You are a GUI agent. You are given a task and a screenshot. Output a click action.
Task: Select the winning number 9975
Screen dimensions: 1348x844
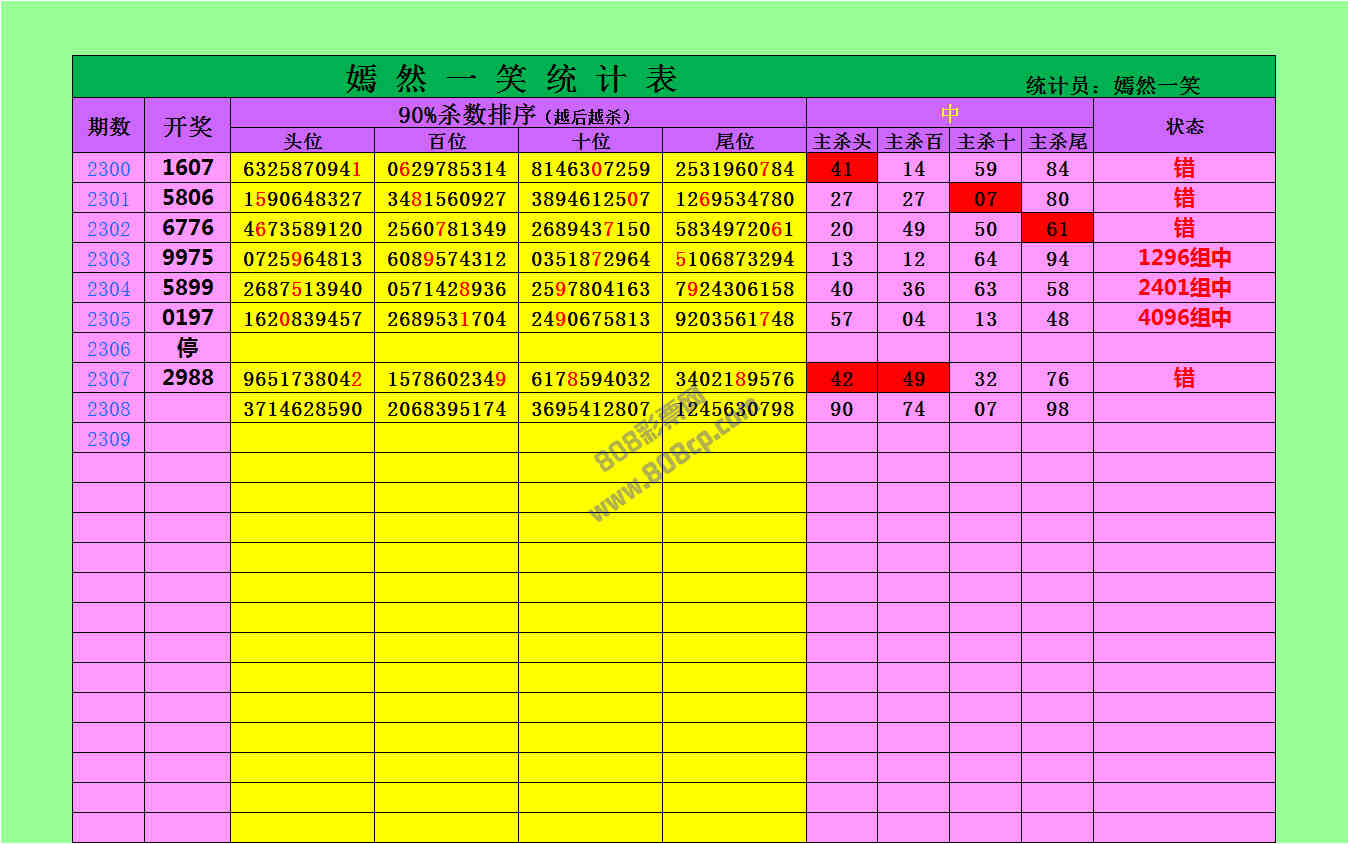coord(188,258)
